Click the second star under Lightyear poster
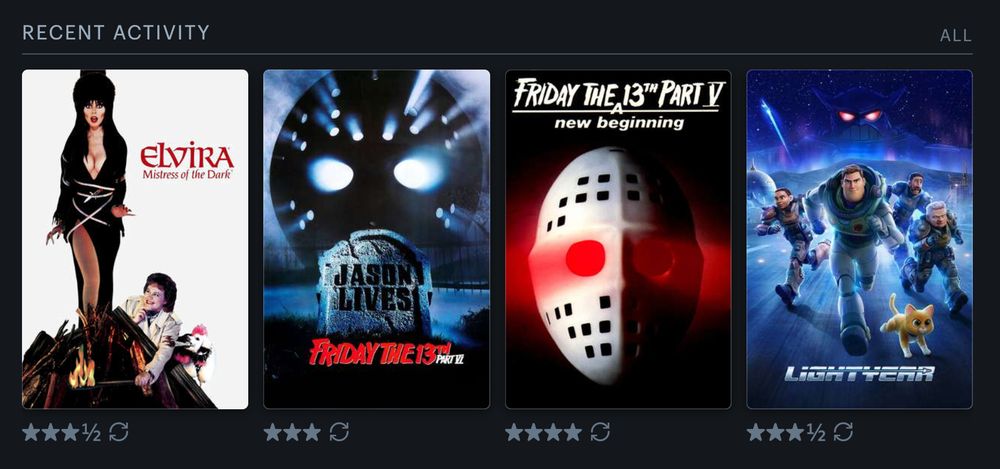 776,432
